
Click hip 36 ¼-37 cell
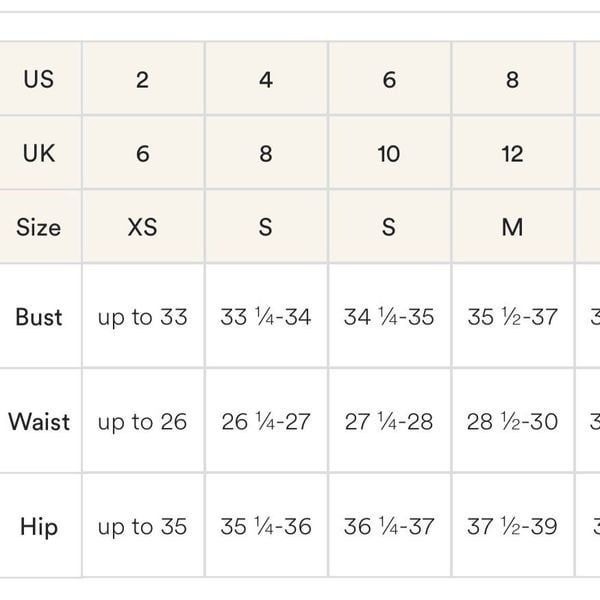click(x=390, y=525)
